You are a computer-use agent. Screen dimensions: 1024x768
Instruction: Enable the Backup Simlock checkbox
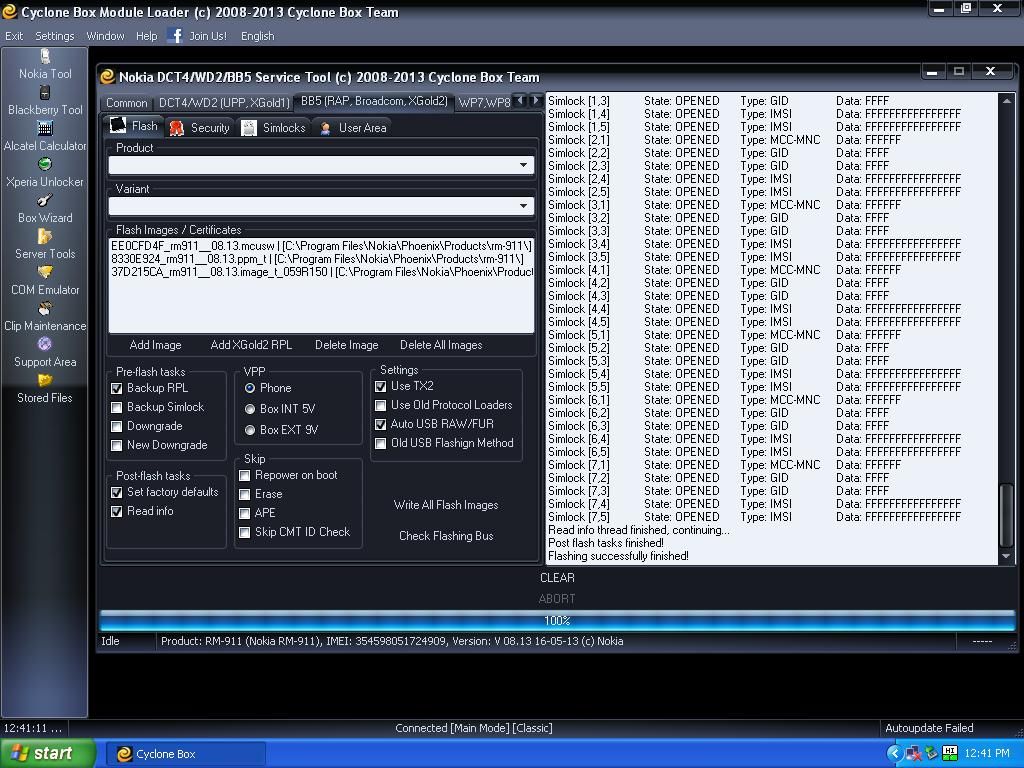point(117,407)
